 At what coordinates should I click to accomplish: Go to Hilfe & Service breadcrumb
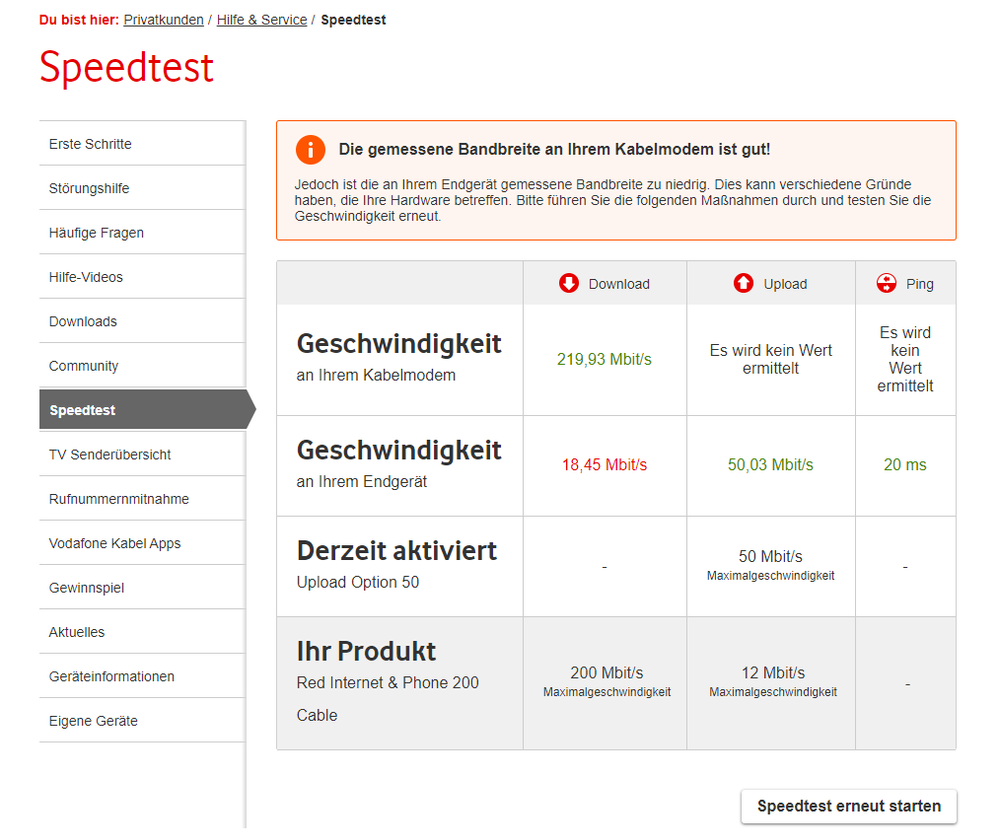coord(262,20)
